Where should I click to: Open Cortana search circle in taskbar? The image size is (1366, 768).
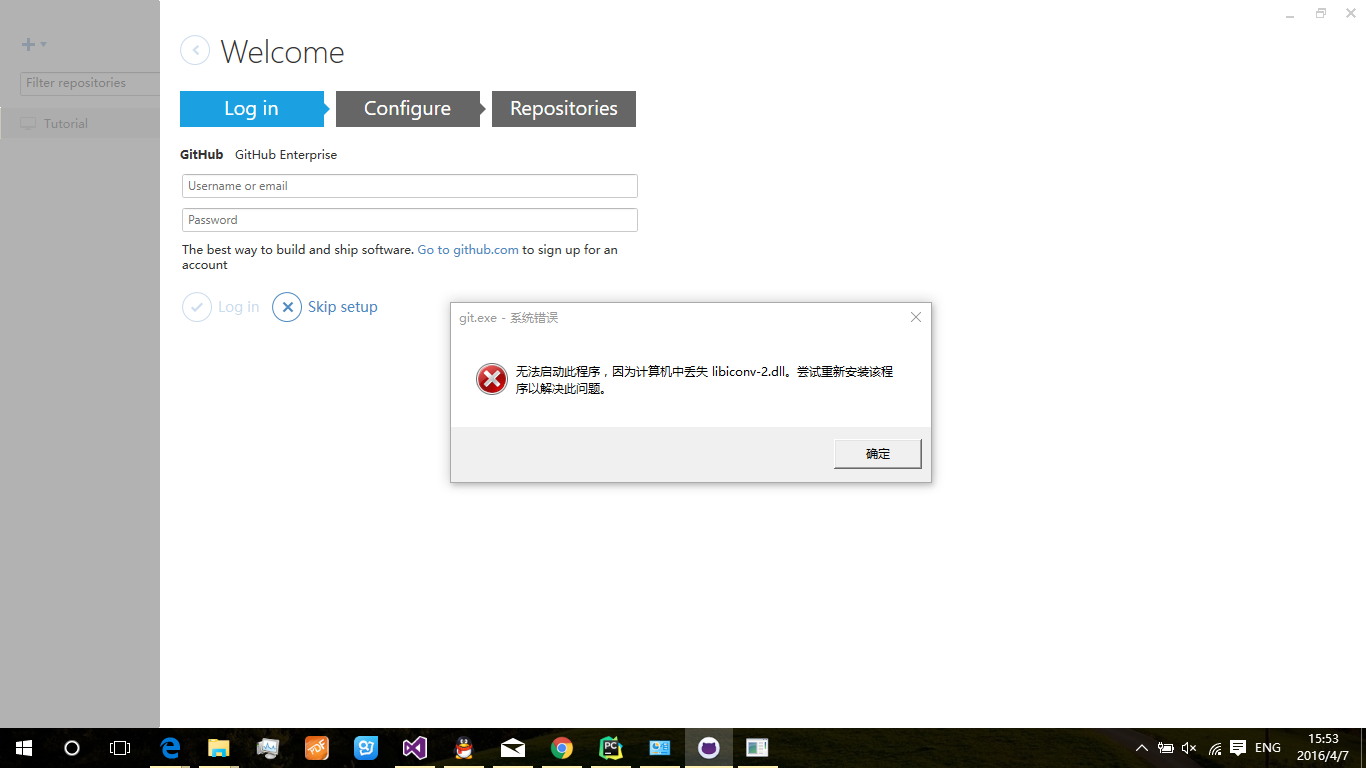[72, 748]
